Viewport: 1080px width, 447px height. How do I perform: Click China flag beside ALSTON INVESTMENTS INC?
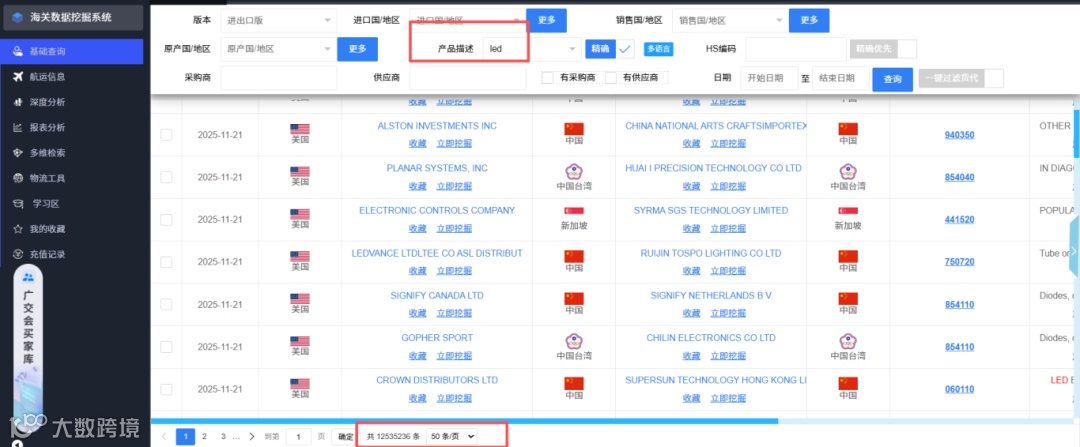[x=574, y=129]
